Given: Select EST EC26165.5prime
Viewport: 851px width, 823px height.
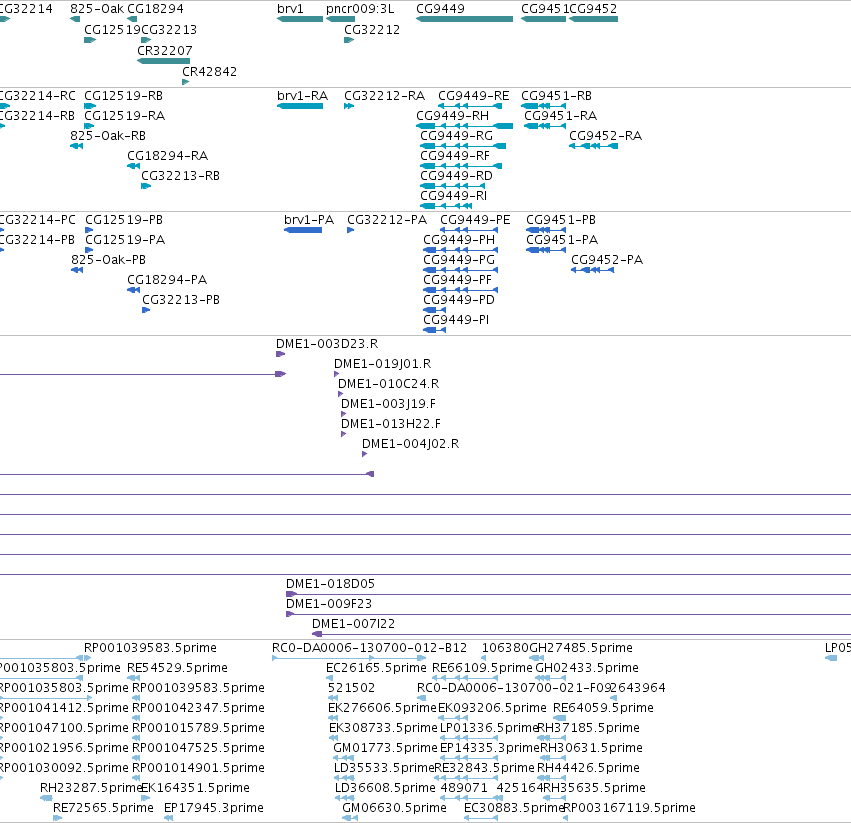Looking at the screenshot, I should click(329, 678).
